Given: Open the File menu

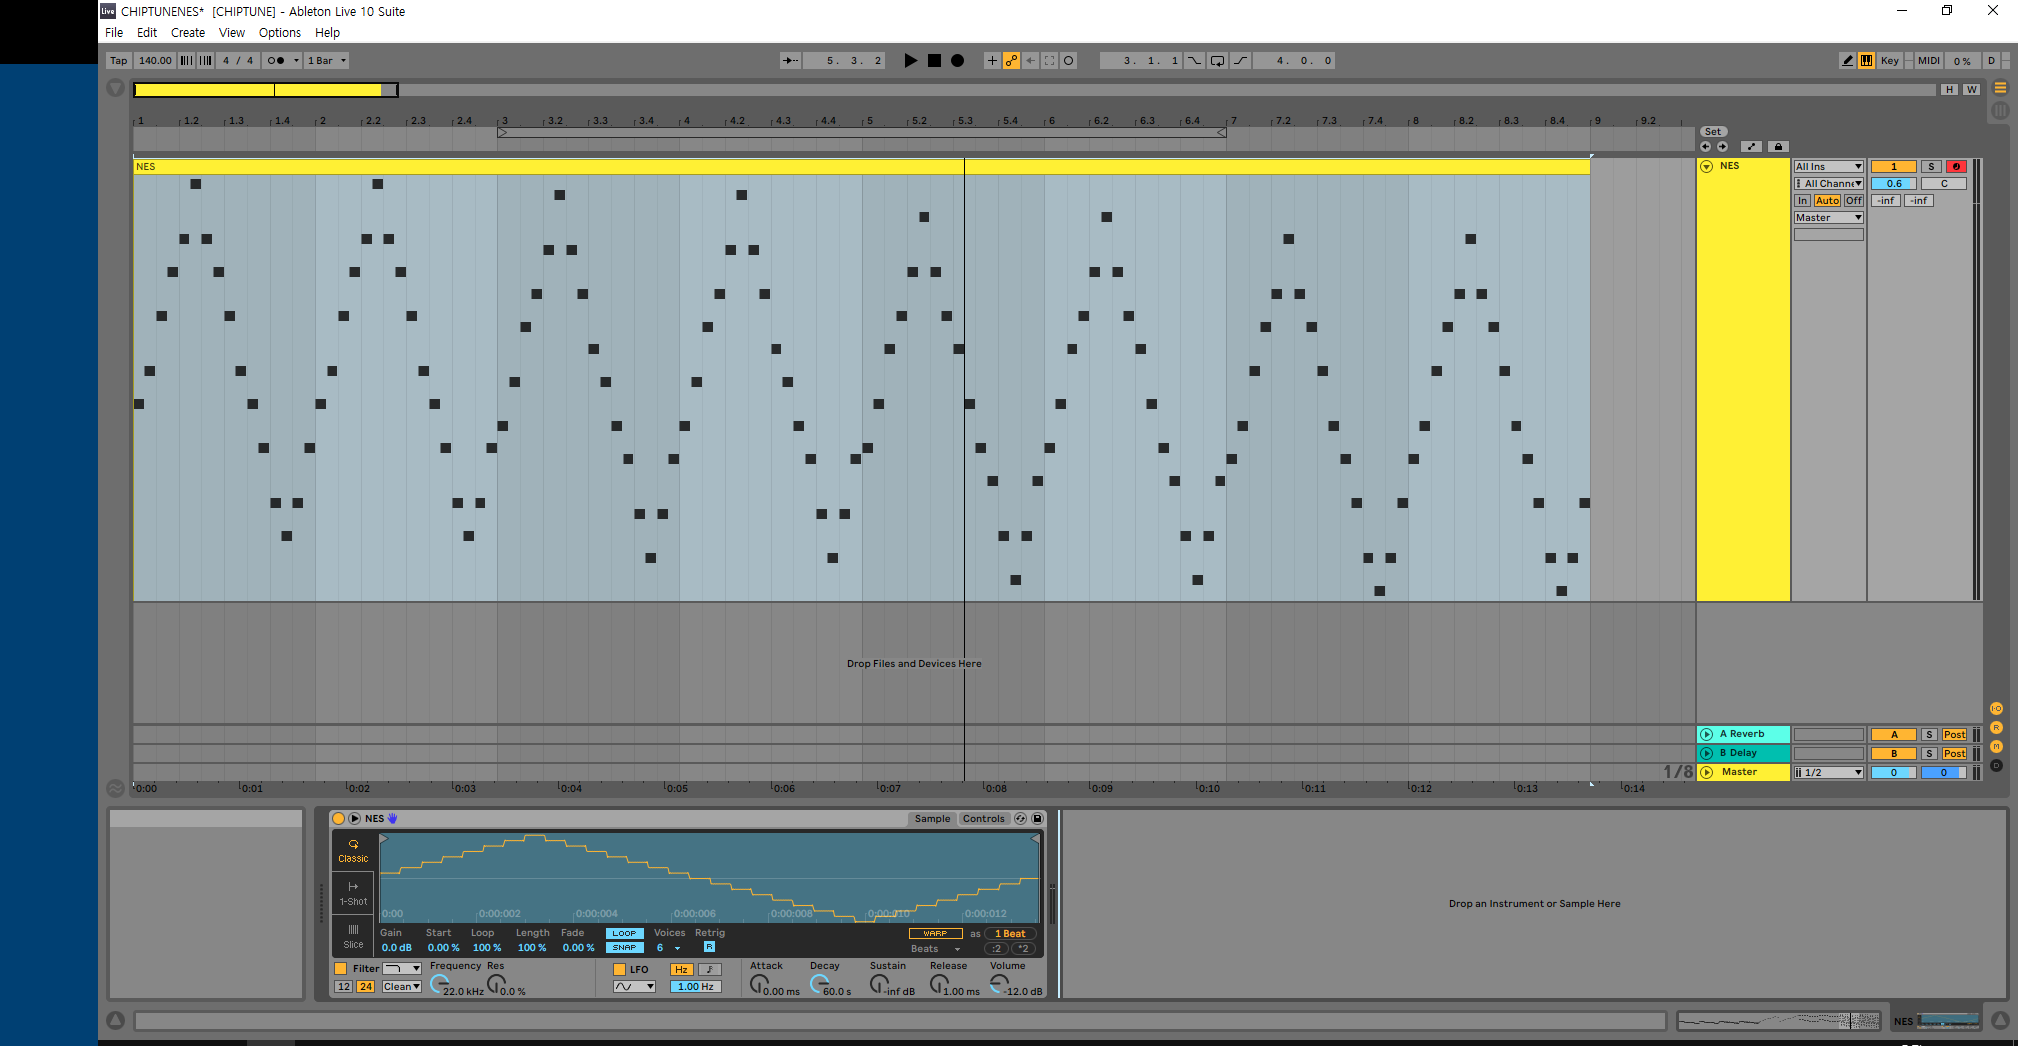Looking at the screenshot, I should pos(114,33).
